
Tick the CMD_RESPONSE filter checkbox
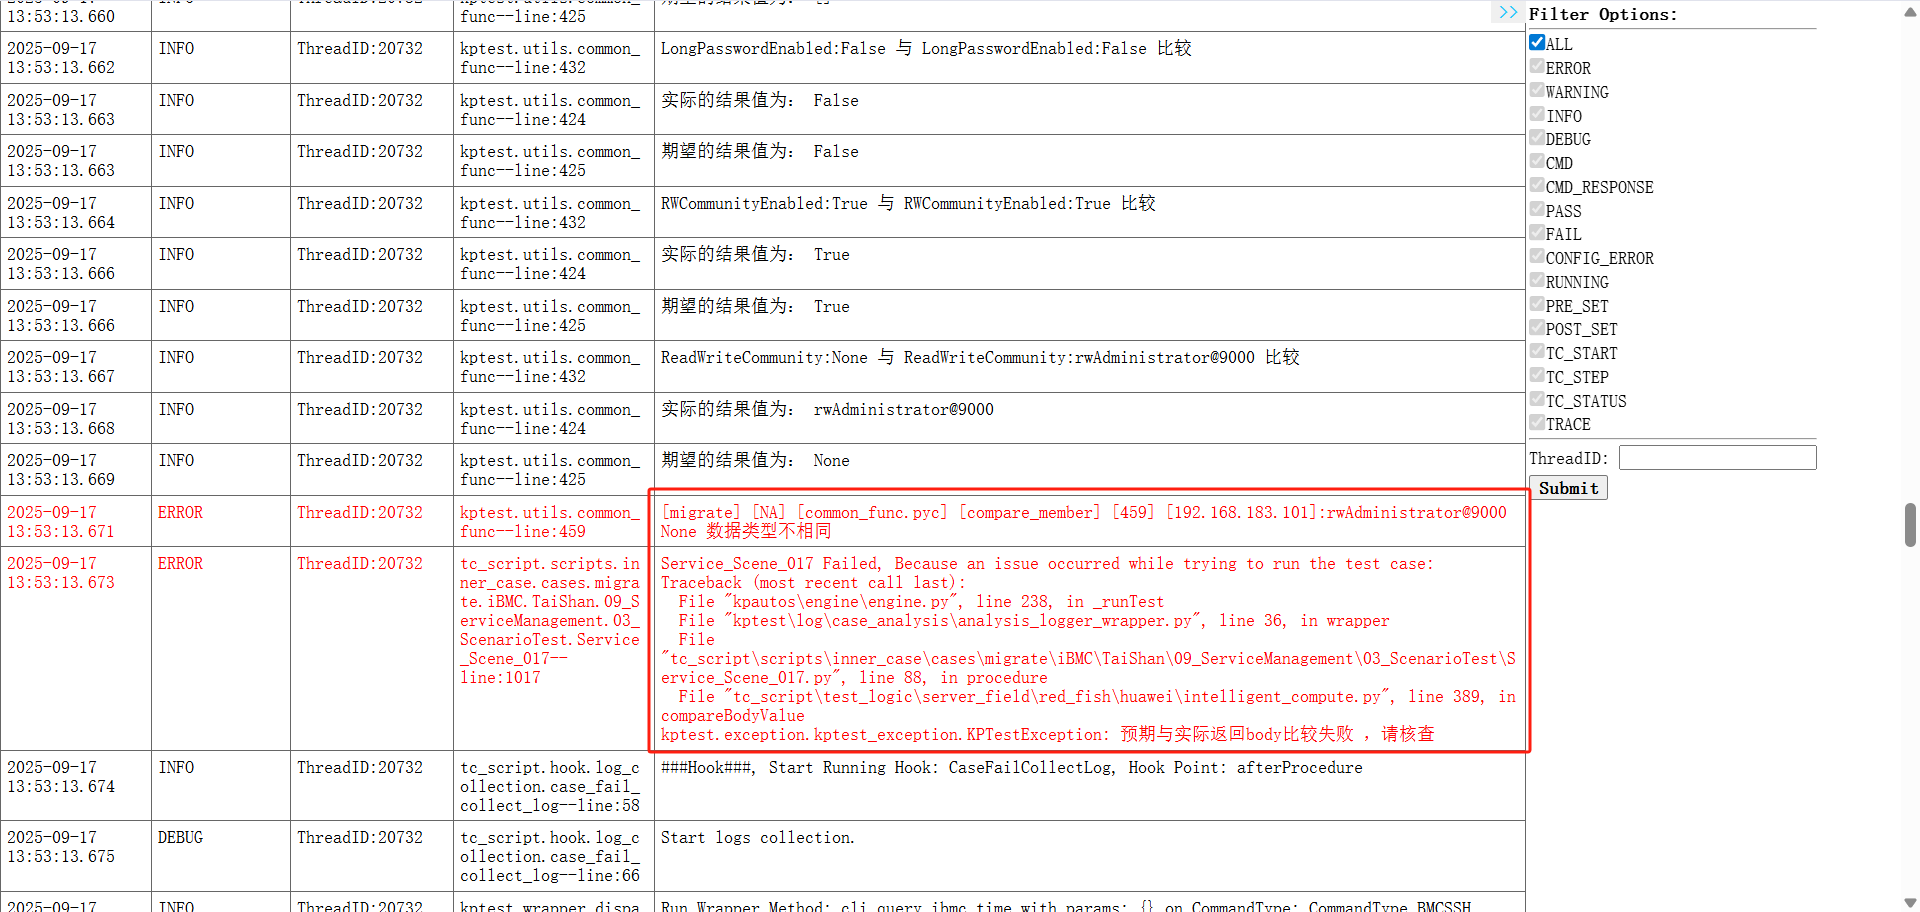[x=1537, y=185]
